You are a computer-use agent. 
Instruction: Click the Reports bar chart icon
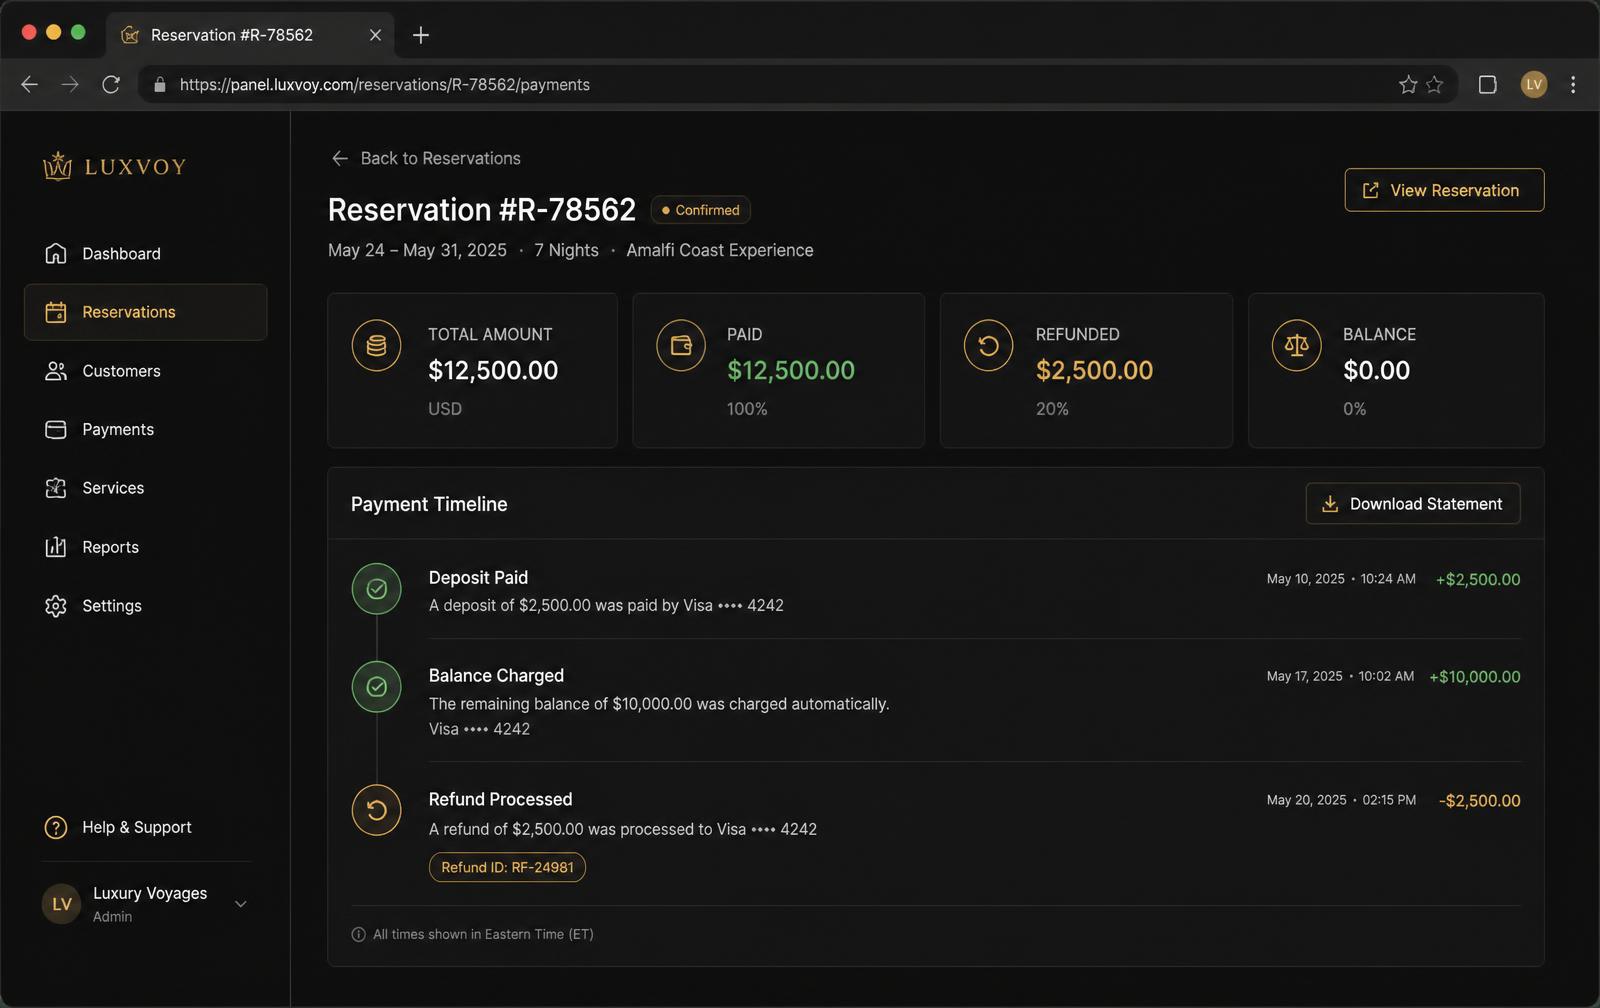click(x=56, y=547)
